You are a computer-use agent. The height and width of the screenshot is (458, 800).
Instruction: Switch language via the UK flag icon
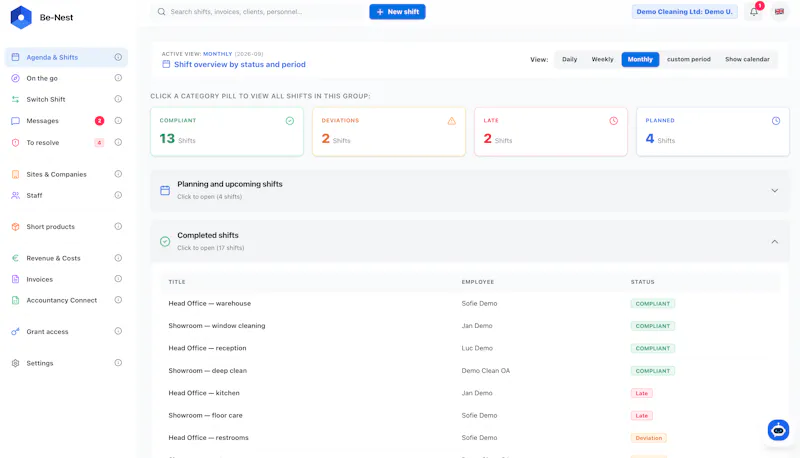[779, 11]
